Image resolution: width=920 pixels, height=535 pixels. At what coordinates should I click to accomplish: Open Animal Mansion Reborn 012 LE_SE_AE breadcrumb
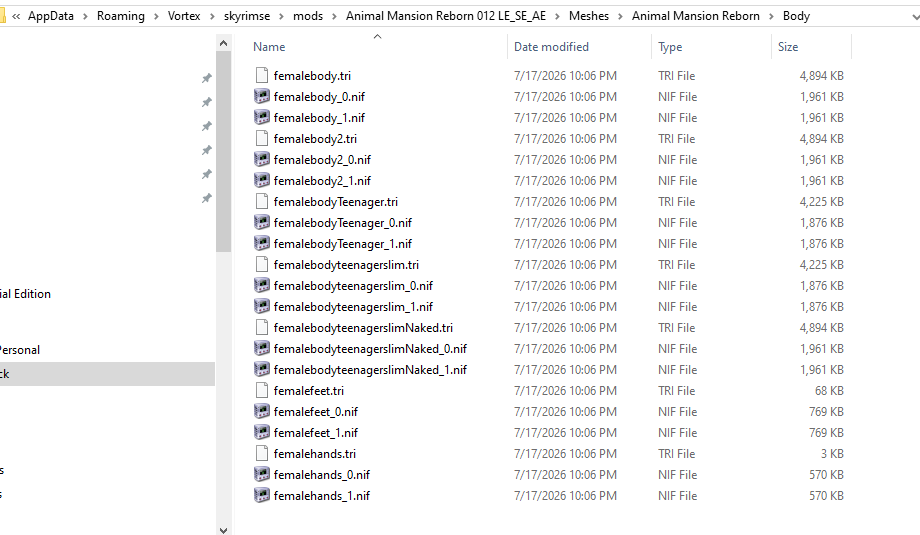[x=446, y=16]
